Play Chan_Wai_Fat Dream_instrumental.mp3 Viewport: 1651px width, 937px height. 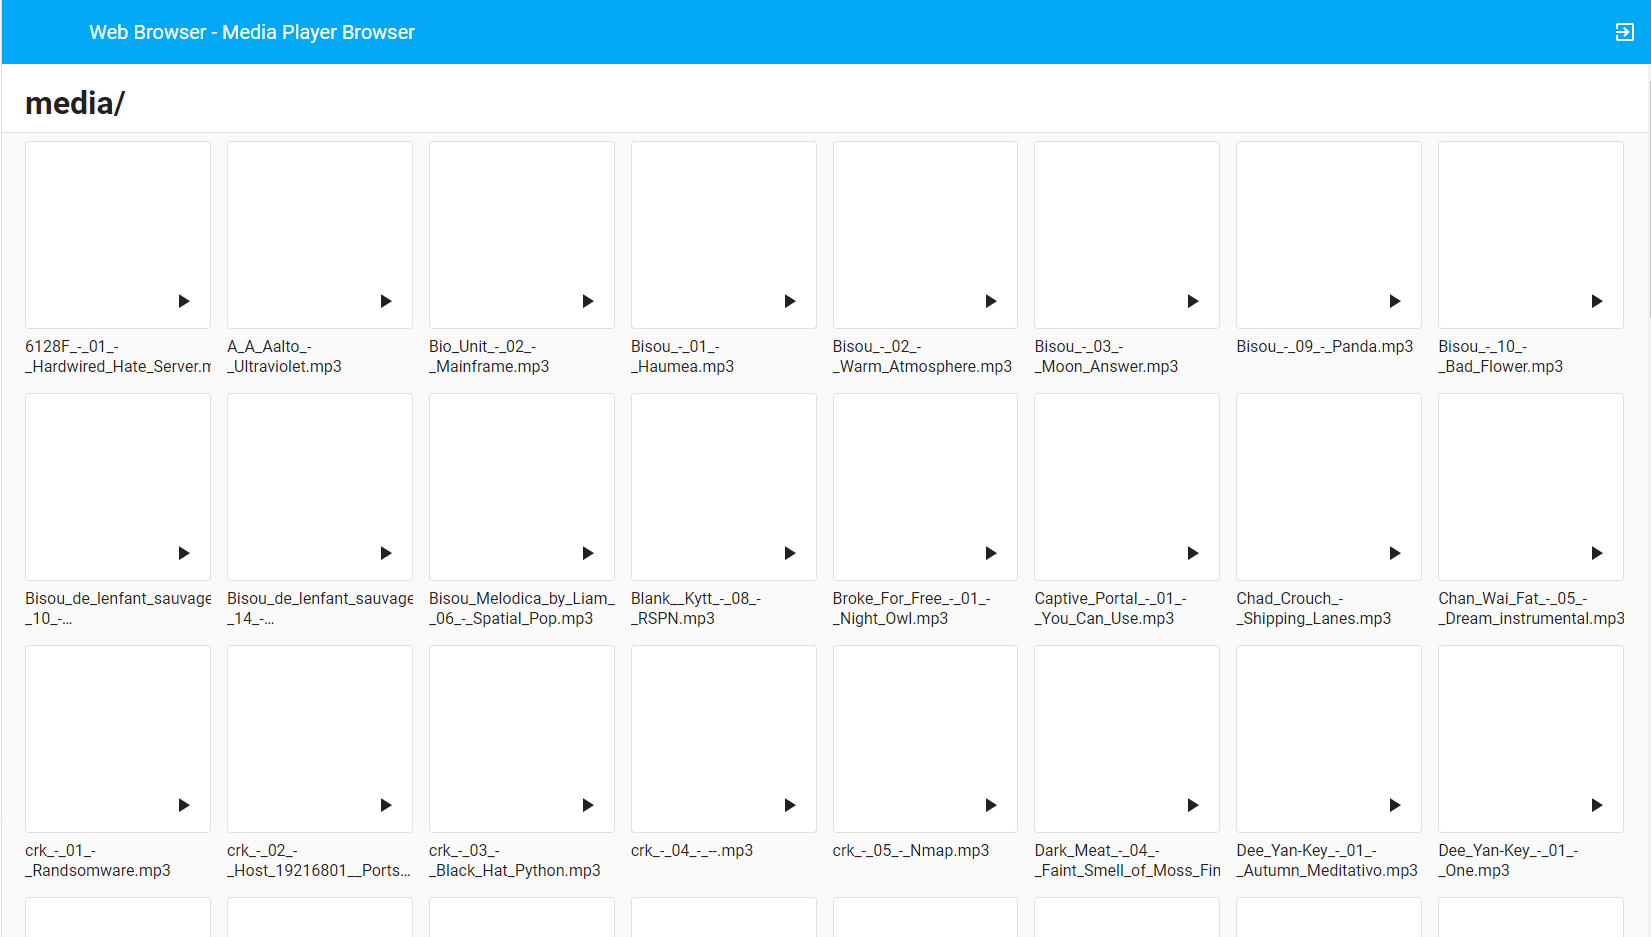(1597, 553)
